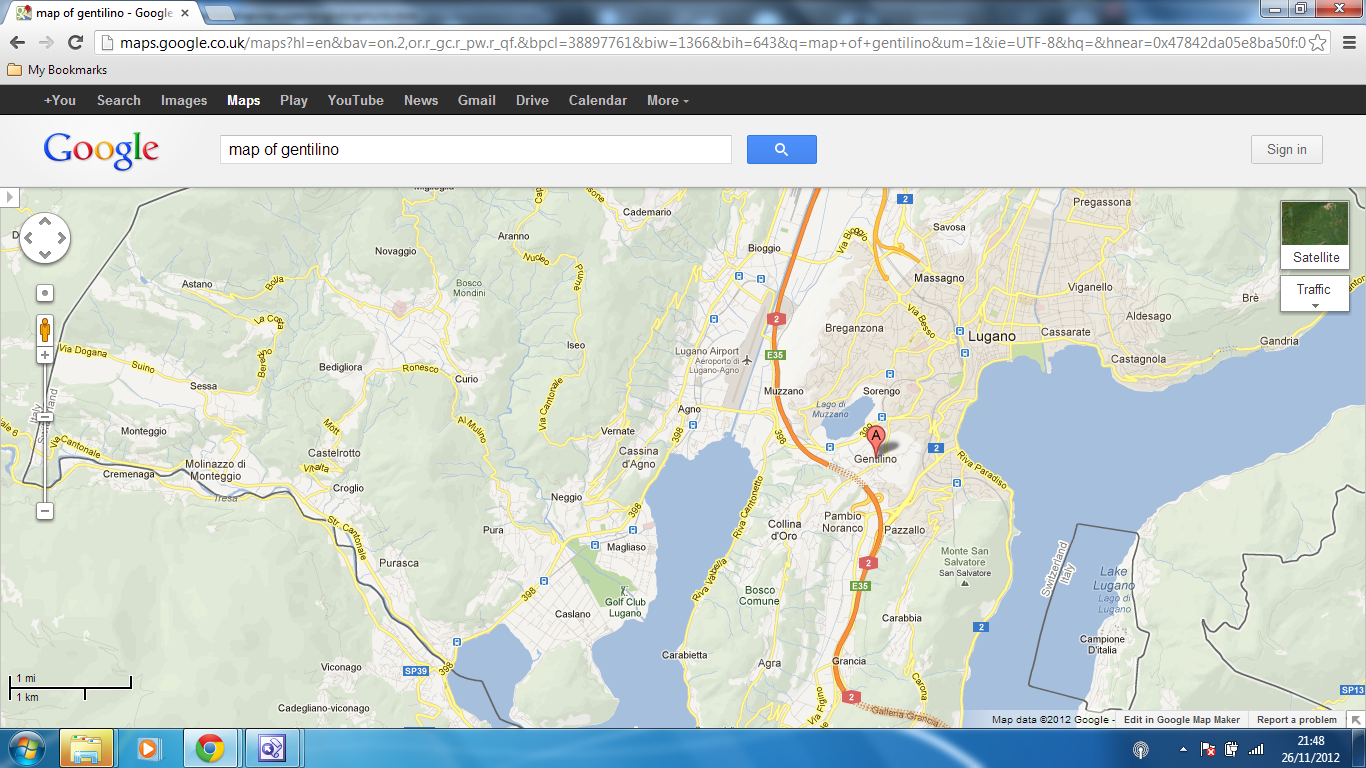This screenshot has width=1366, height=768.
Task: Zoom out using the minus button
Action: click(45, 511)
